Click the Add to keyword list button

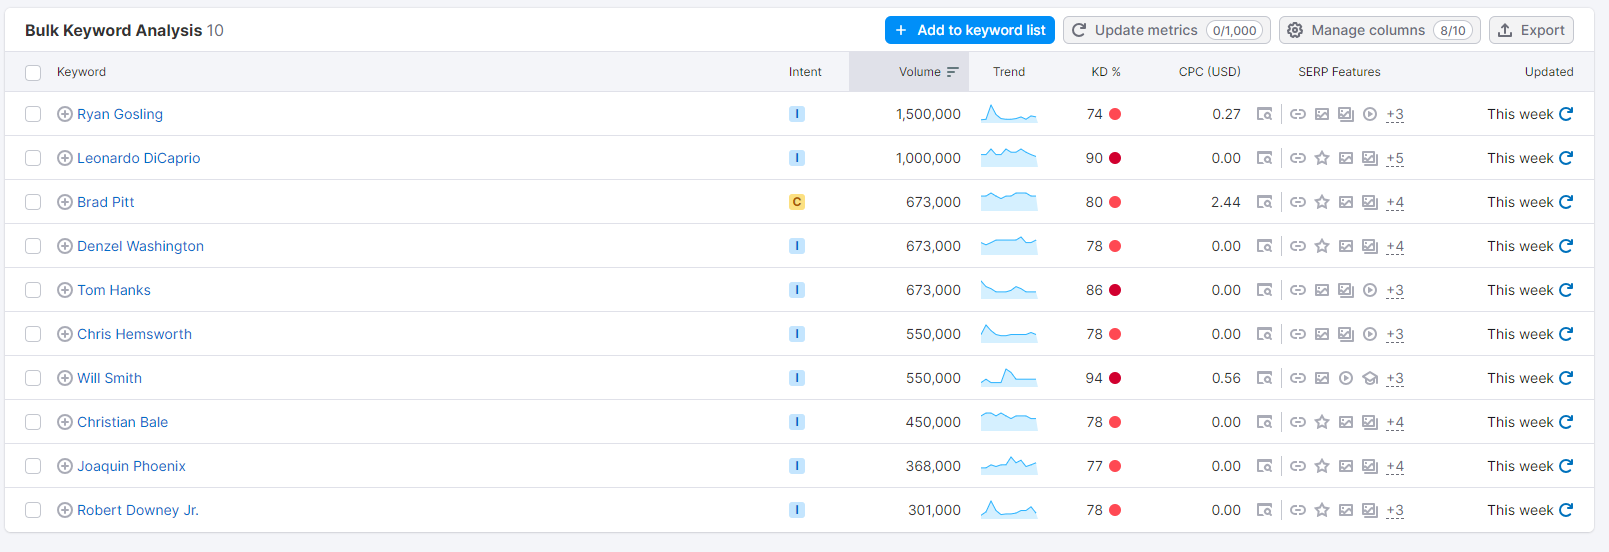(x=969, y=30)
